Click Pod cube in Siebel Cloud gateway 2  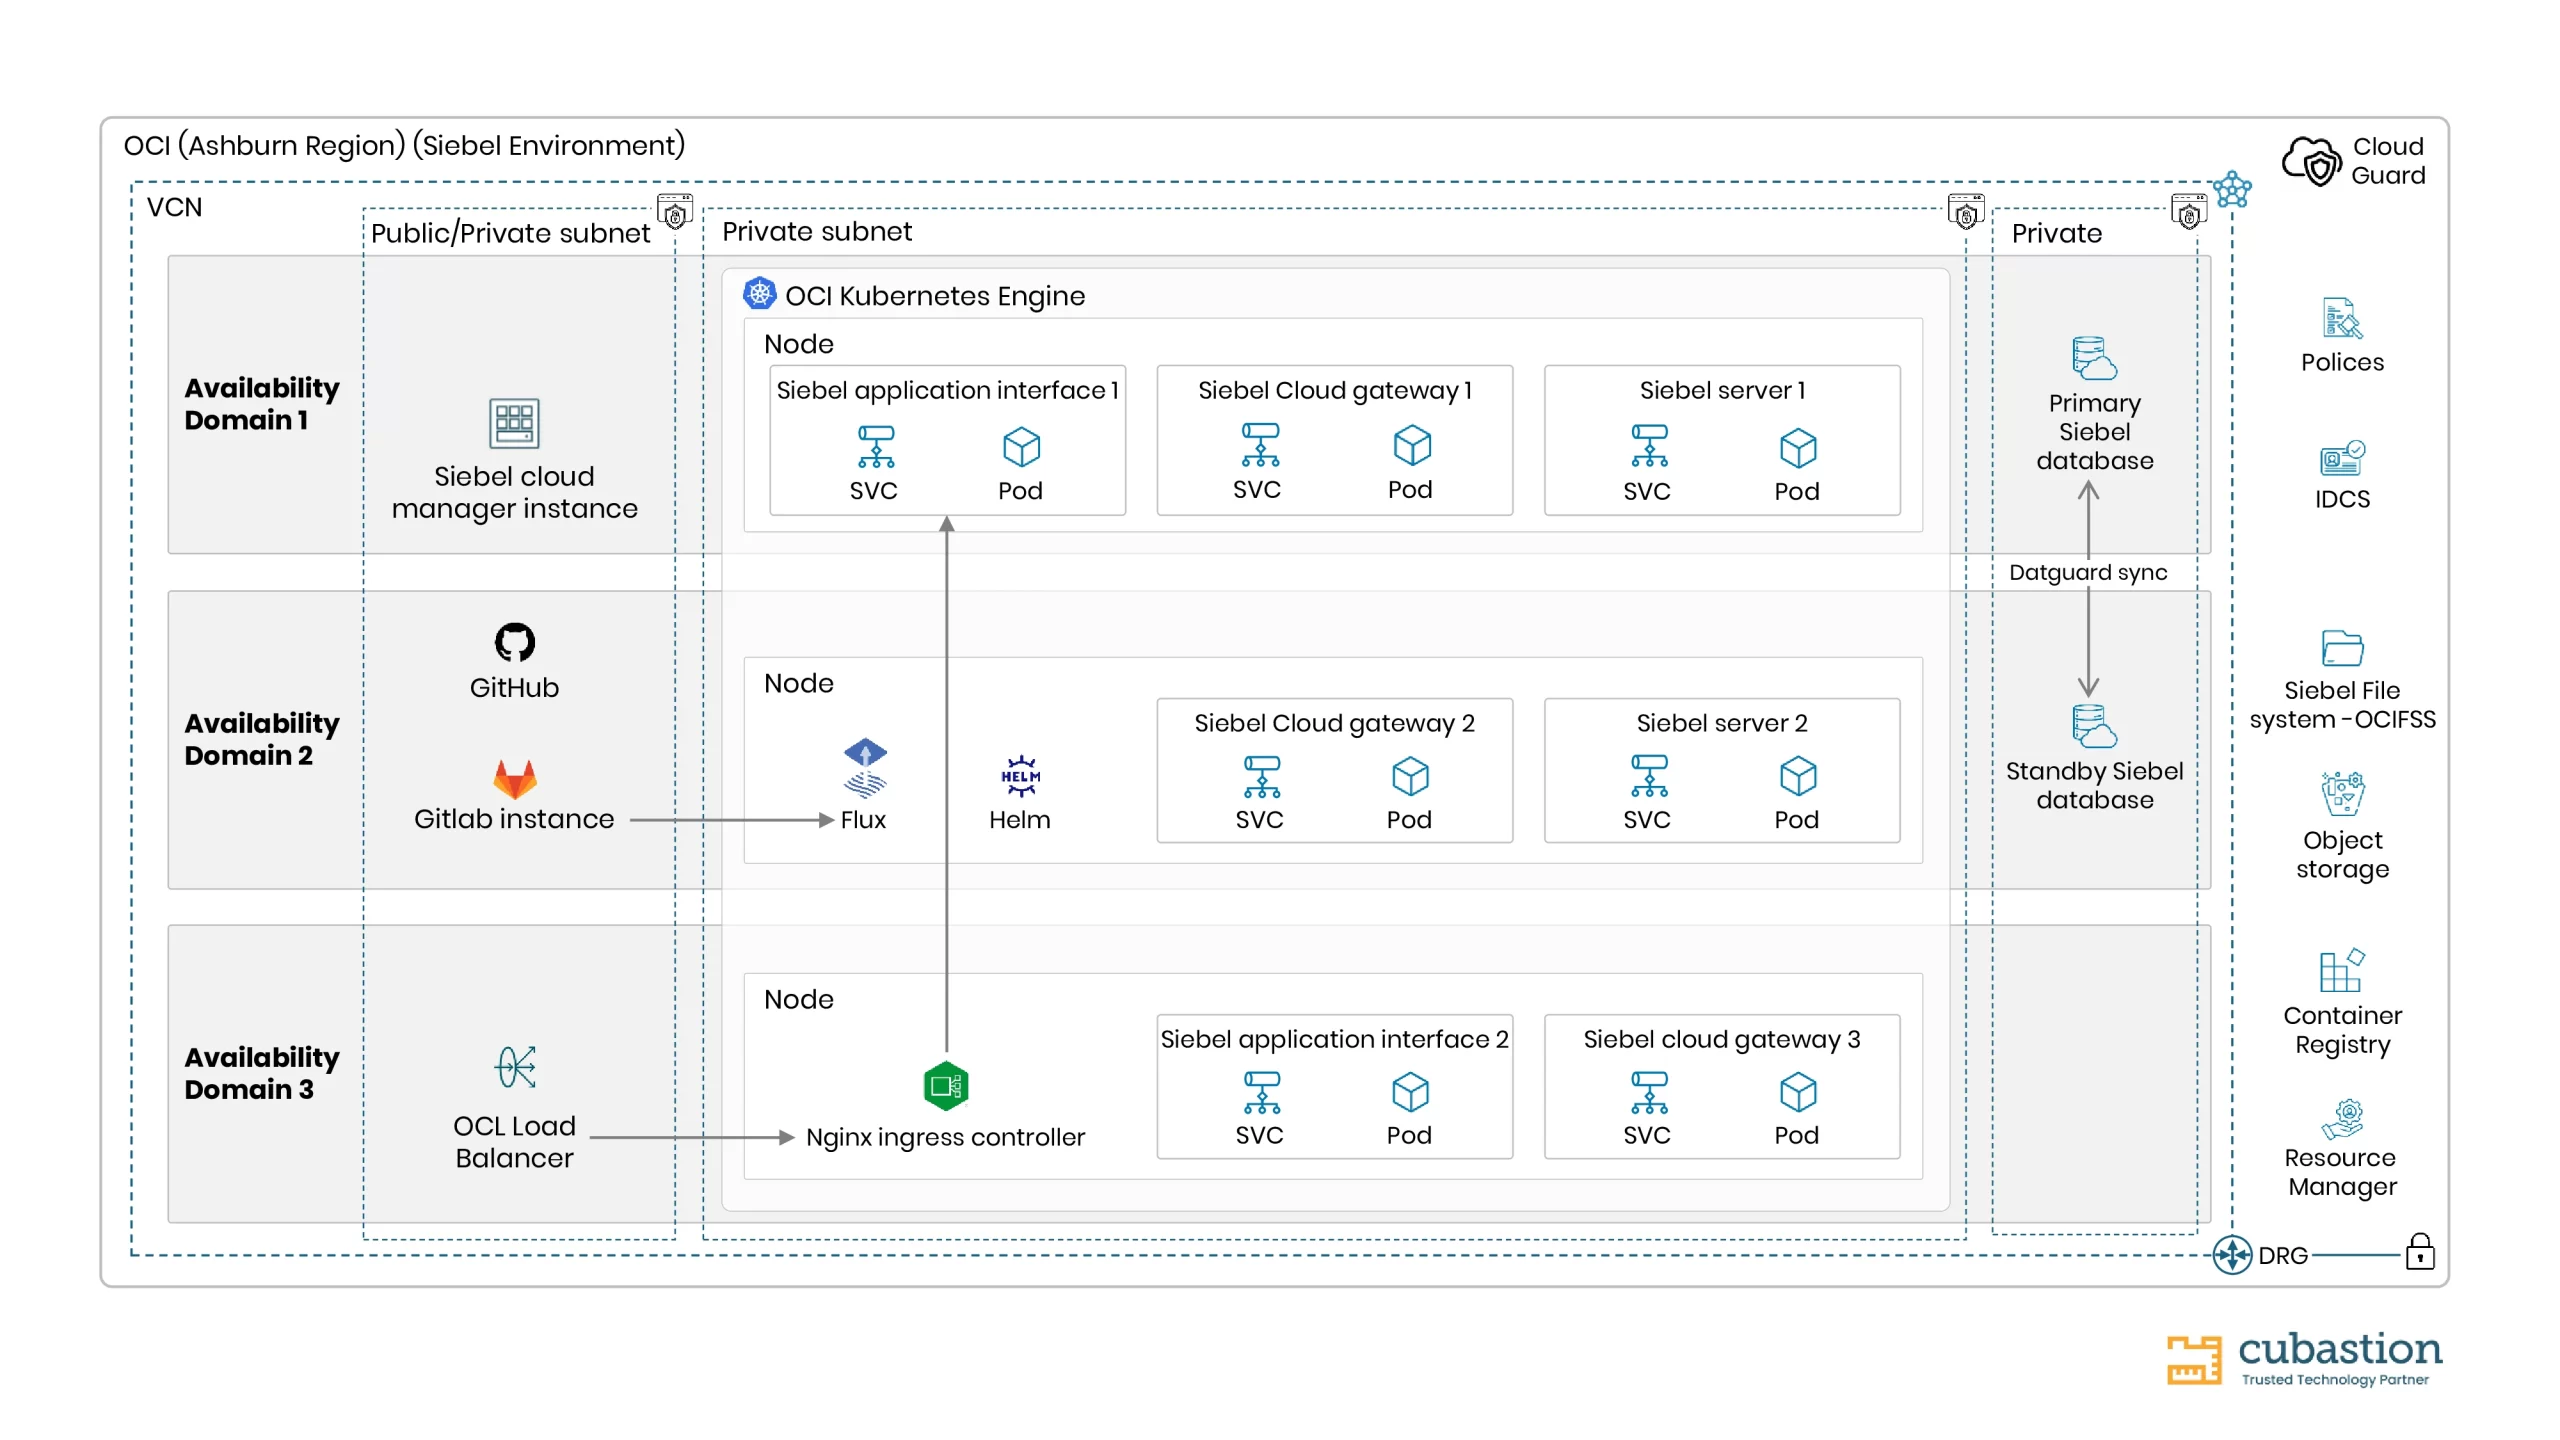1410,776
